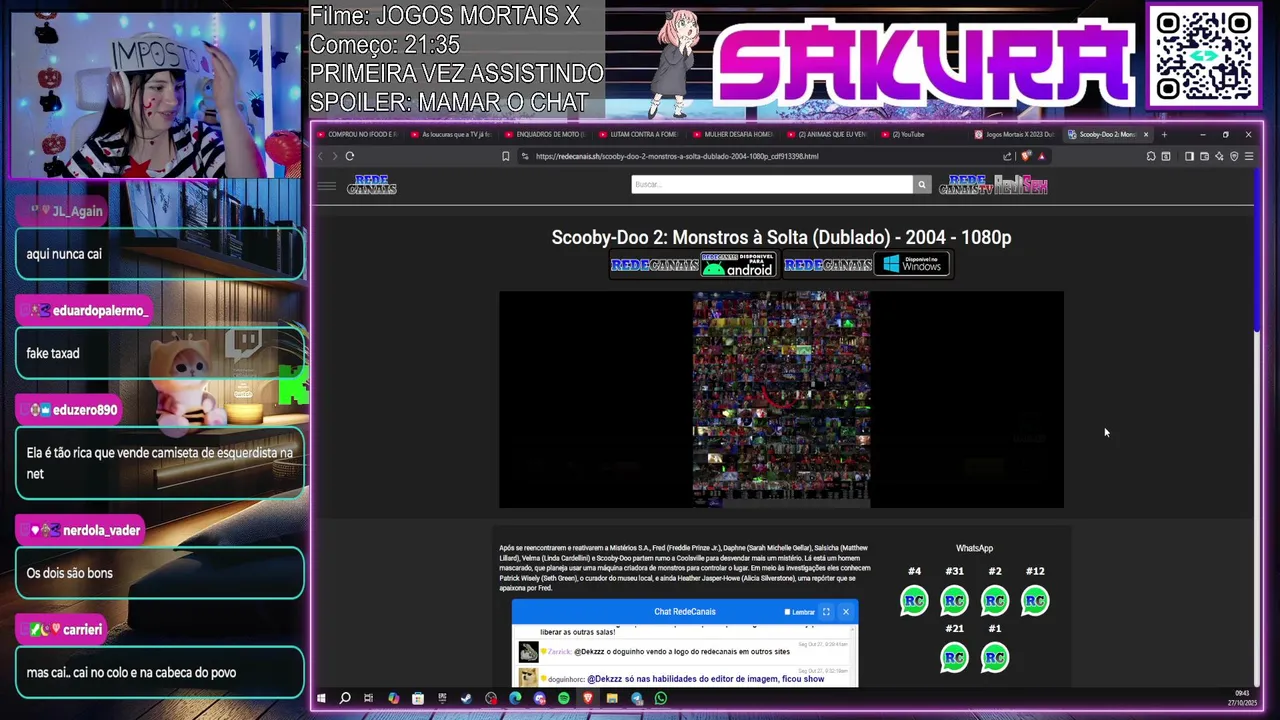Open WhatsApp group #4 icon
The width and height of the screenshot is (1280, 720).
[x=914, y=601]
